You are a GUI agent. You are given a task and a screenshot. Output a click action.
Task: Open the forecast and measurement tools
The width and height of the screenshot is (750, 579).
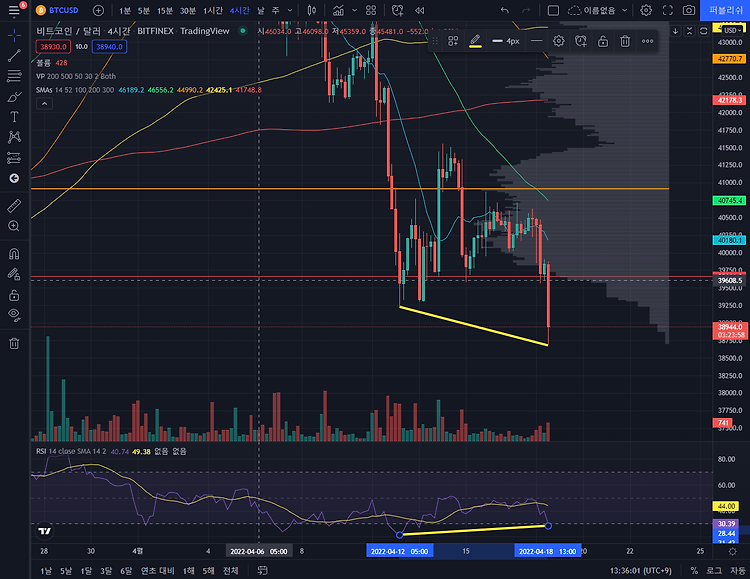(x=14, y=158)
